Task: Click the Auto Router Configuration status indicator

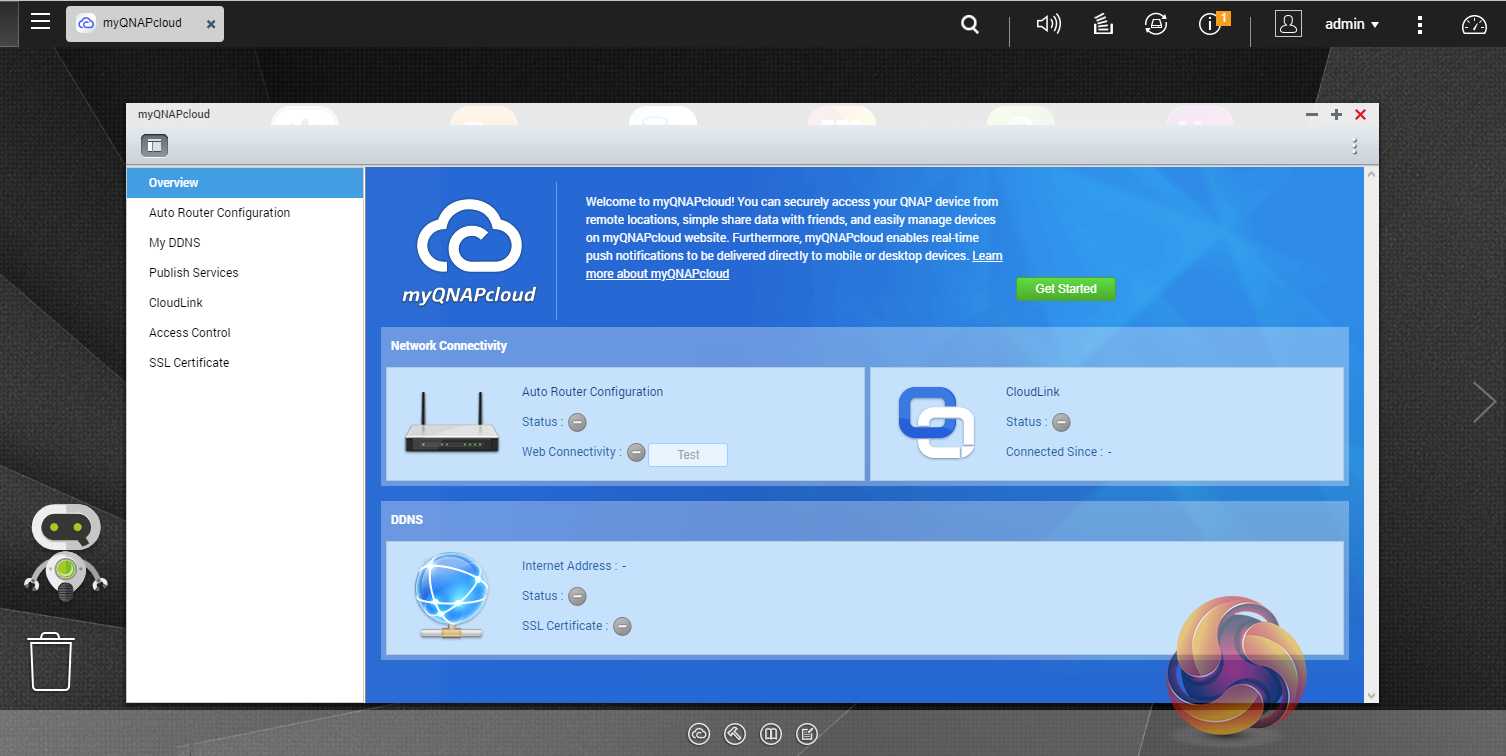Action: tap(577, 423)
